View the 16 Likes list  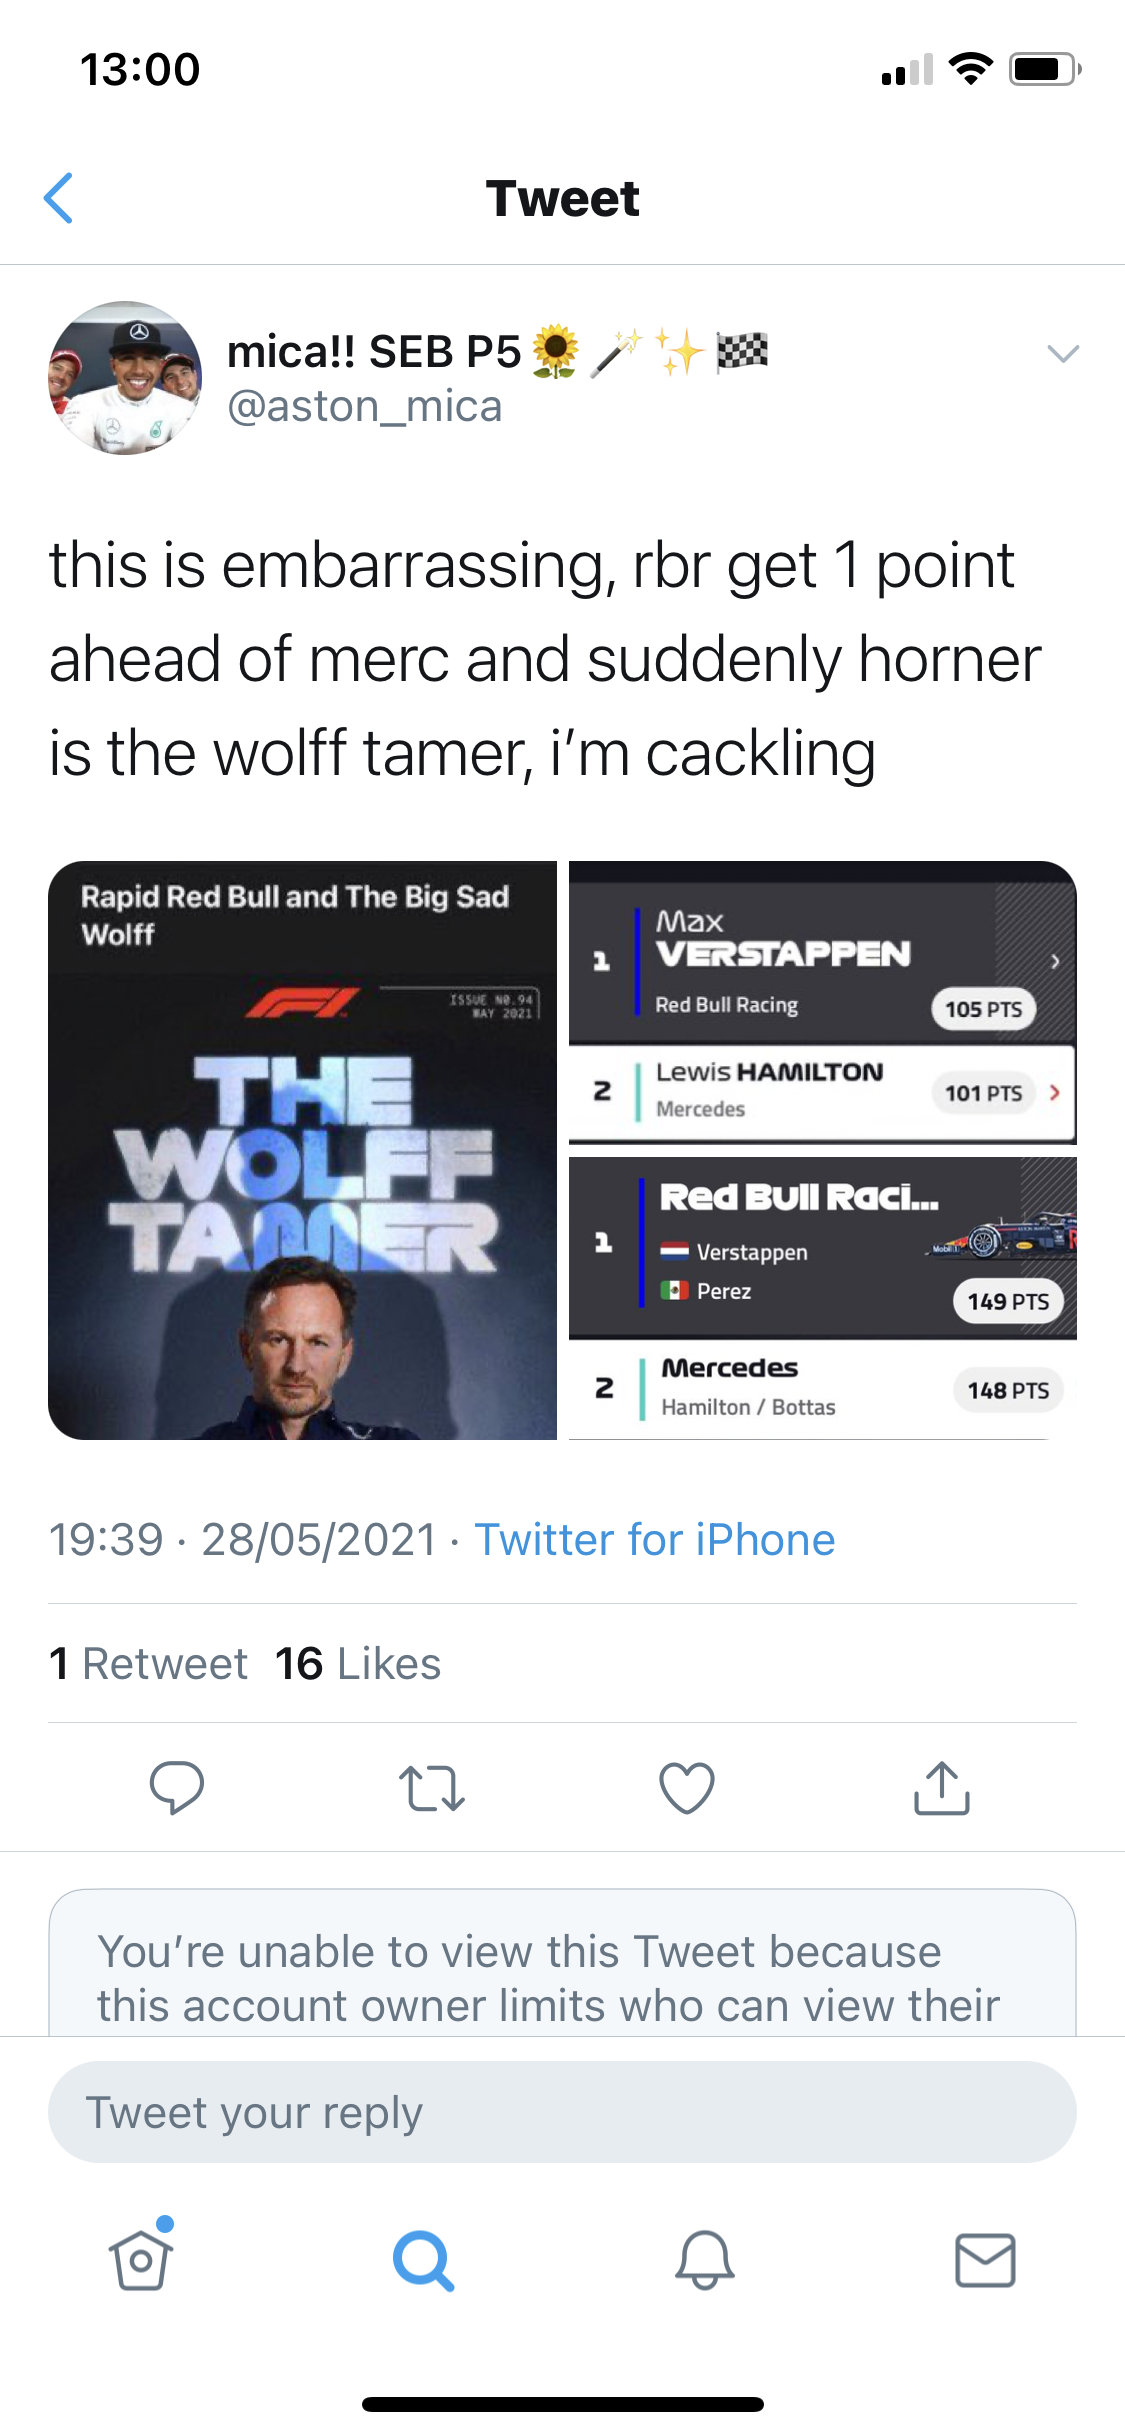pos(358,1664)
